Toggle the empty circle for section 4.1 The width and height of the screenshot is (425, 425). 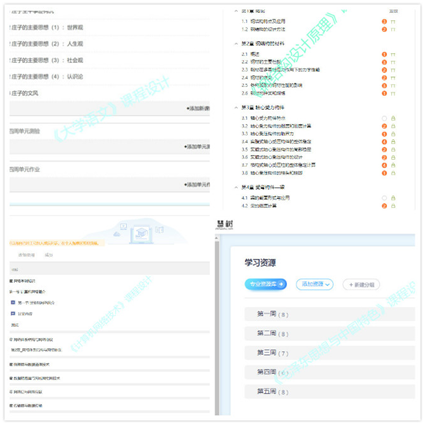pos(384,198)
